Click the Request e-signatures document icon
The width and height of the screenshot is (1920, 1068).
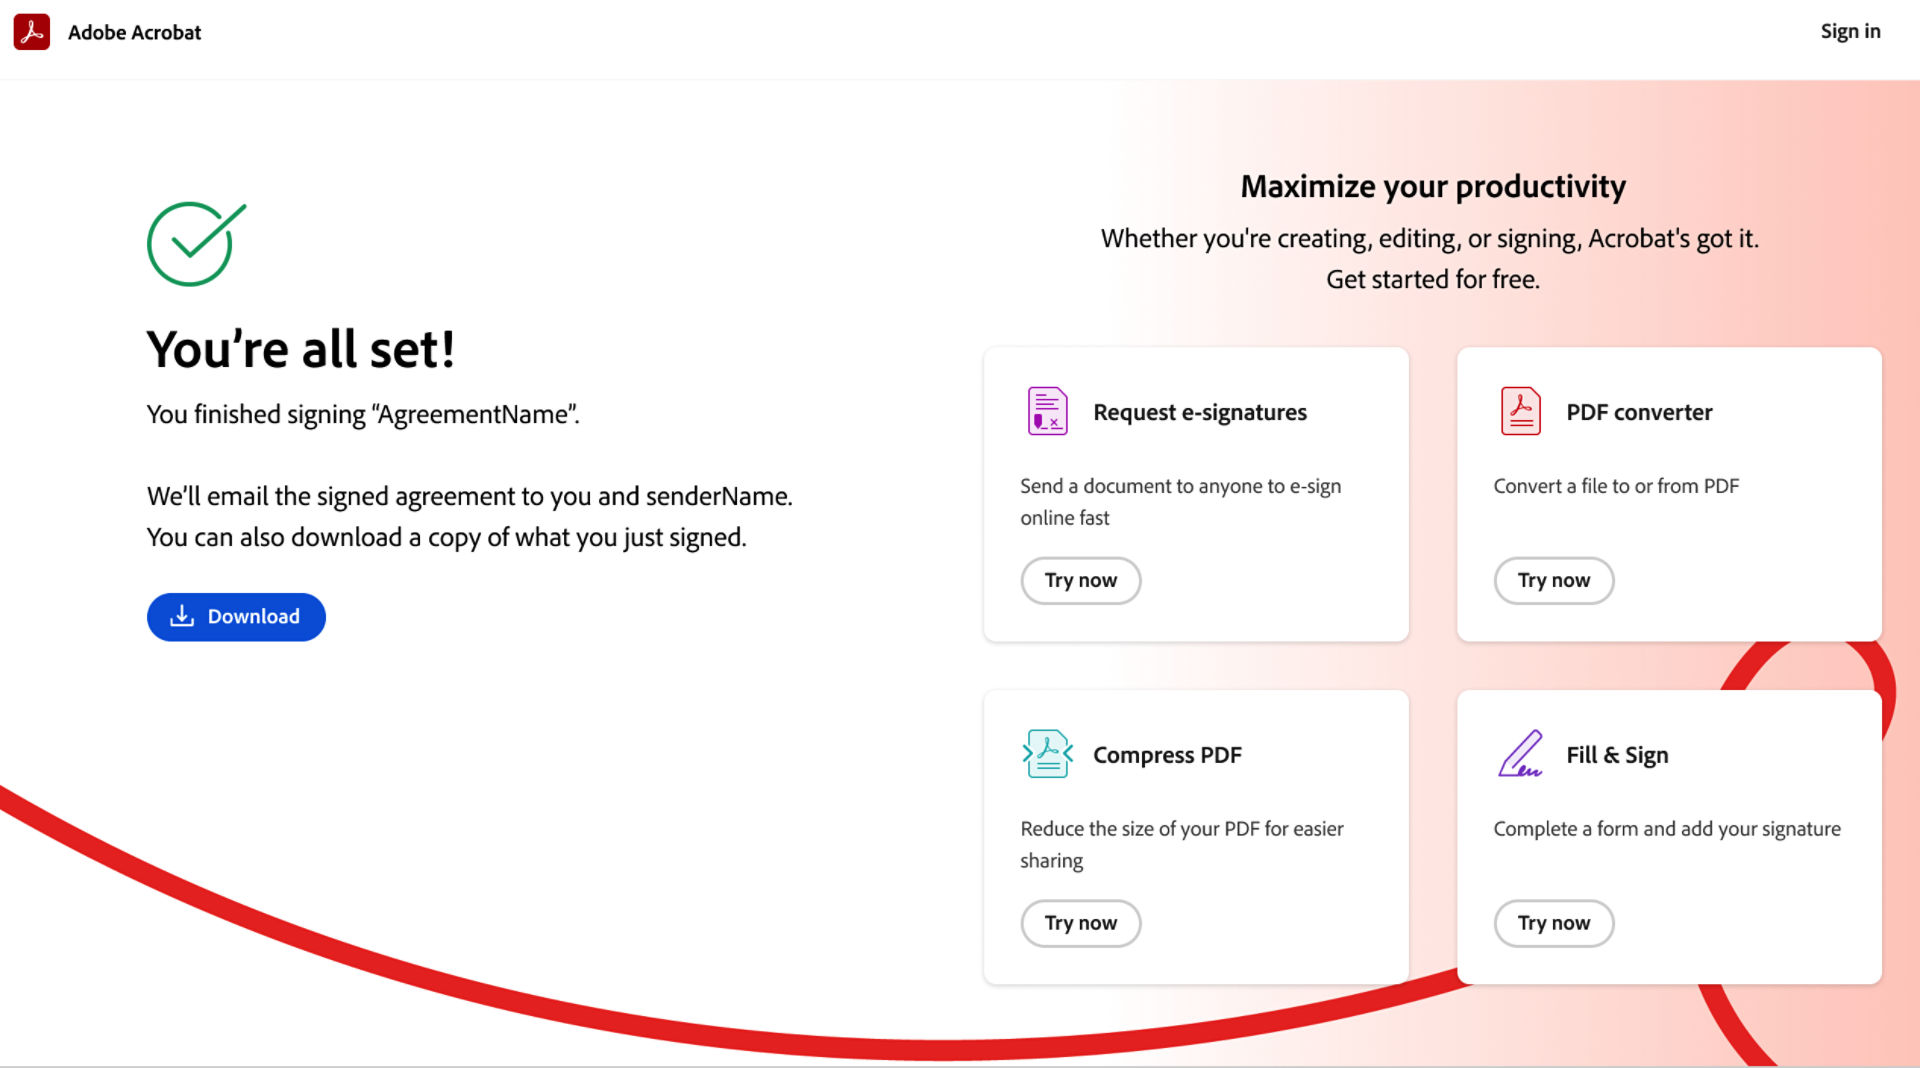(x=1047, y=411)
